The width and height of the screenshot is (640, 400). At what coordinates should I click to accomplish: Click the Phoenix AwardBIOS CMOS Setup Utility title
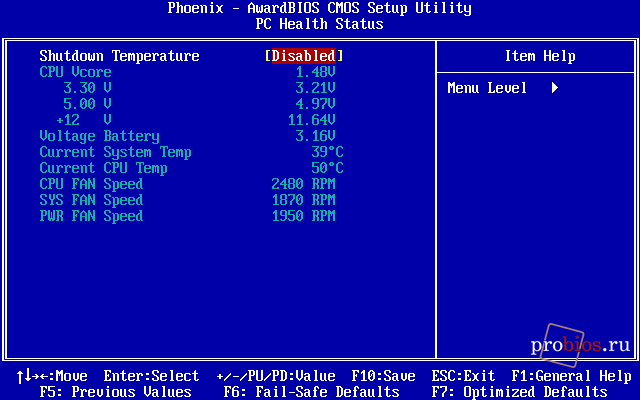pyautogui.click(x=319, y=8)
